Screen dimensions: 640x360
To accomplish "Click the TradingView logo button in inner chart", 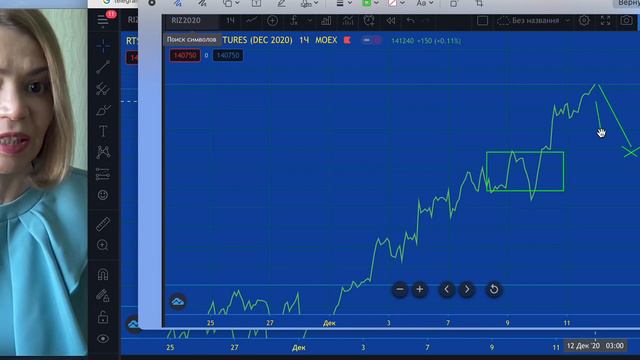I will [178, 302].
